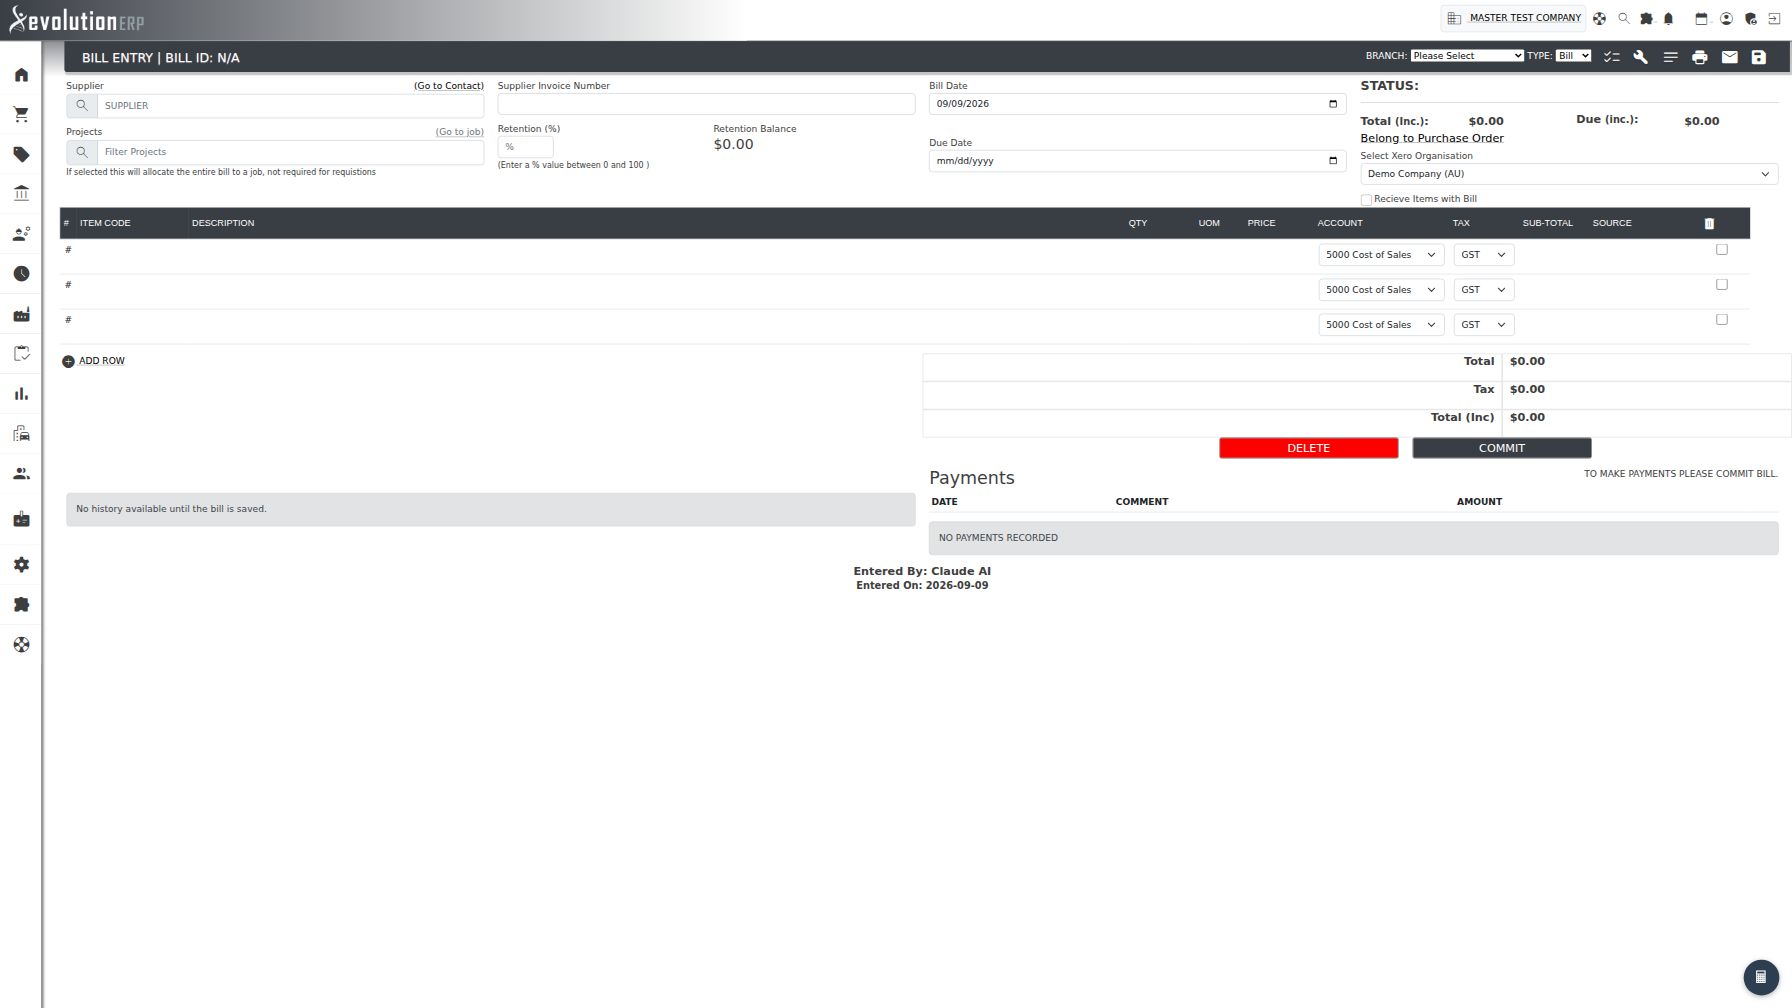This screenshot has width=1792, height=1008.
Task: Open the wrench tools icon
Action: point(1641,57)
